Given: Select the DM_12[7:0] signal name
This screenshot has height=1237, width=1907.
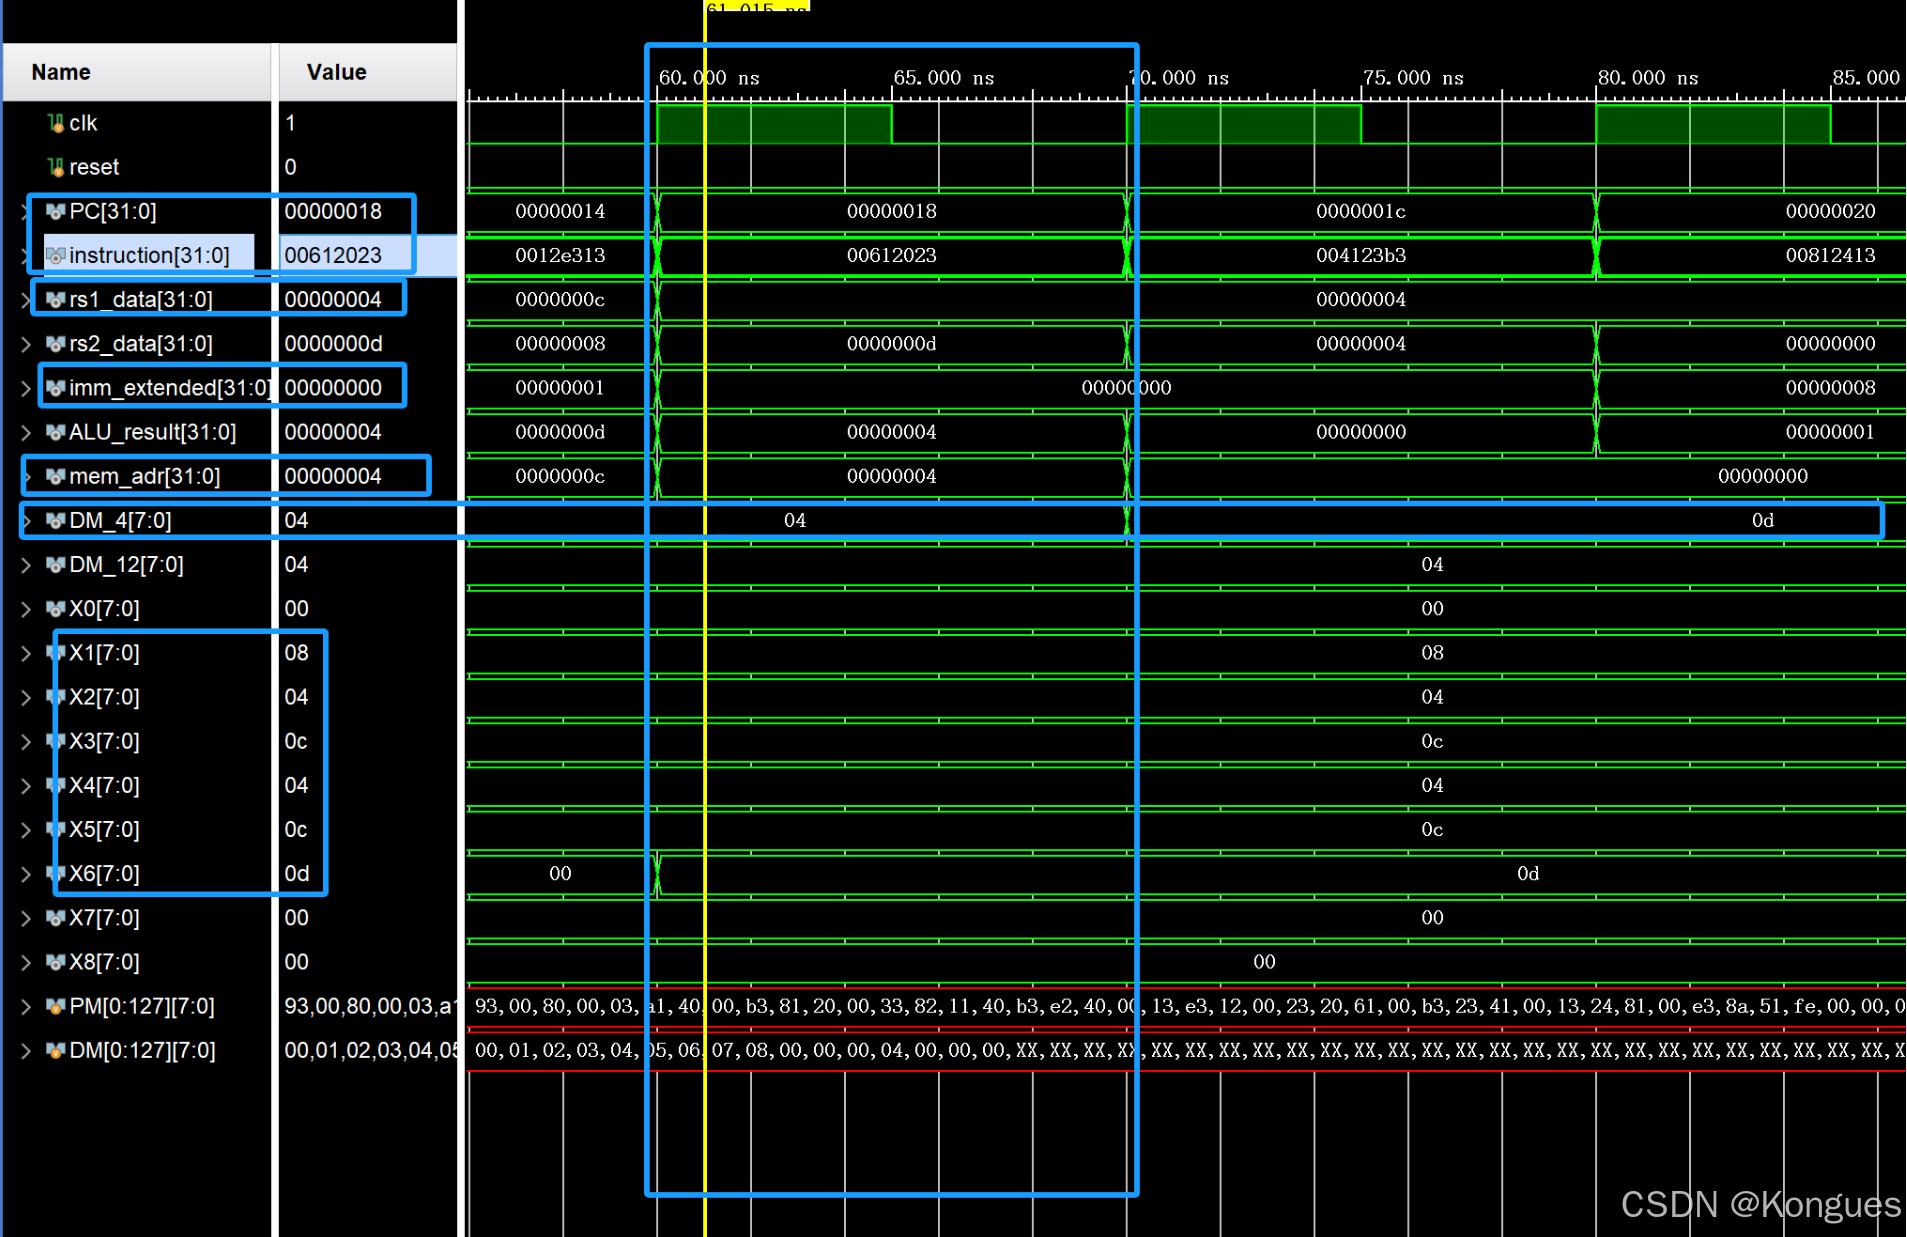Looking at the screenshot, I should [x=126, y=565].
